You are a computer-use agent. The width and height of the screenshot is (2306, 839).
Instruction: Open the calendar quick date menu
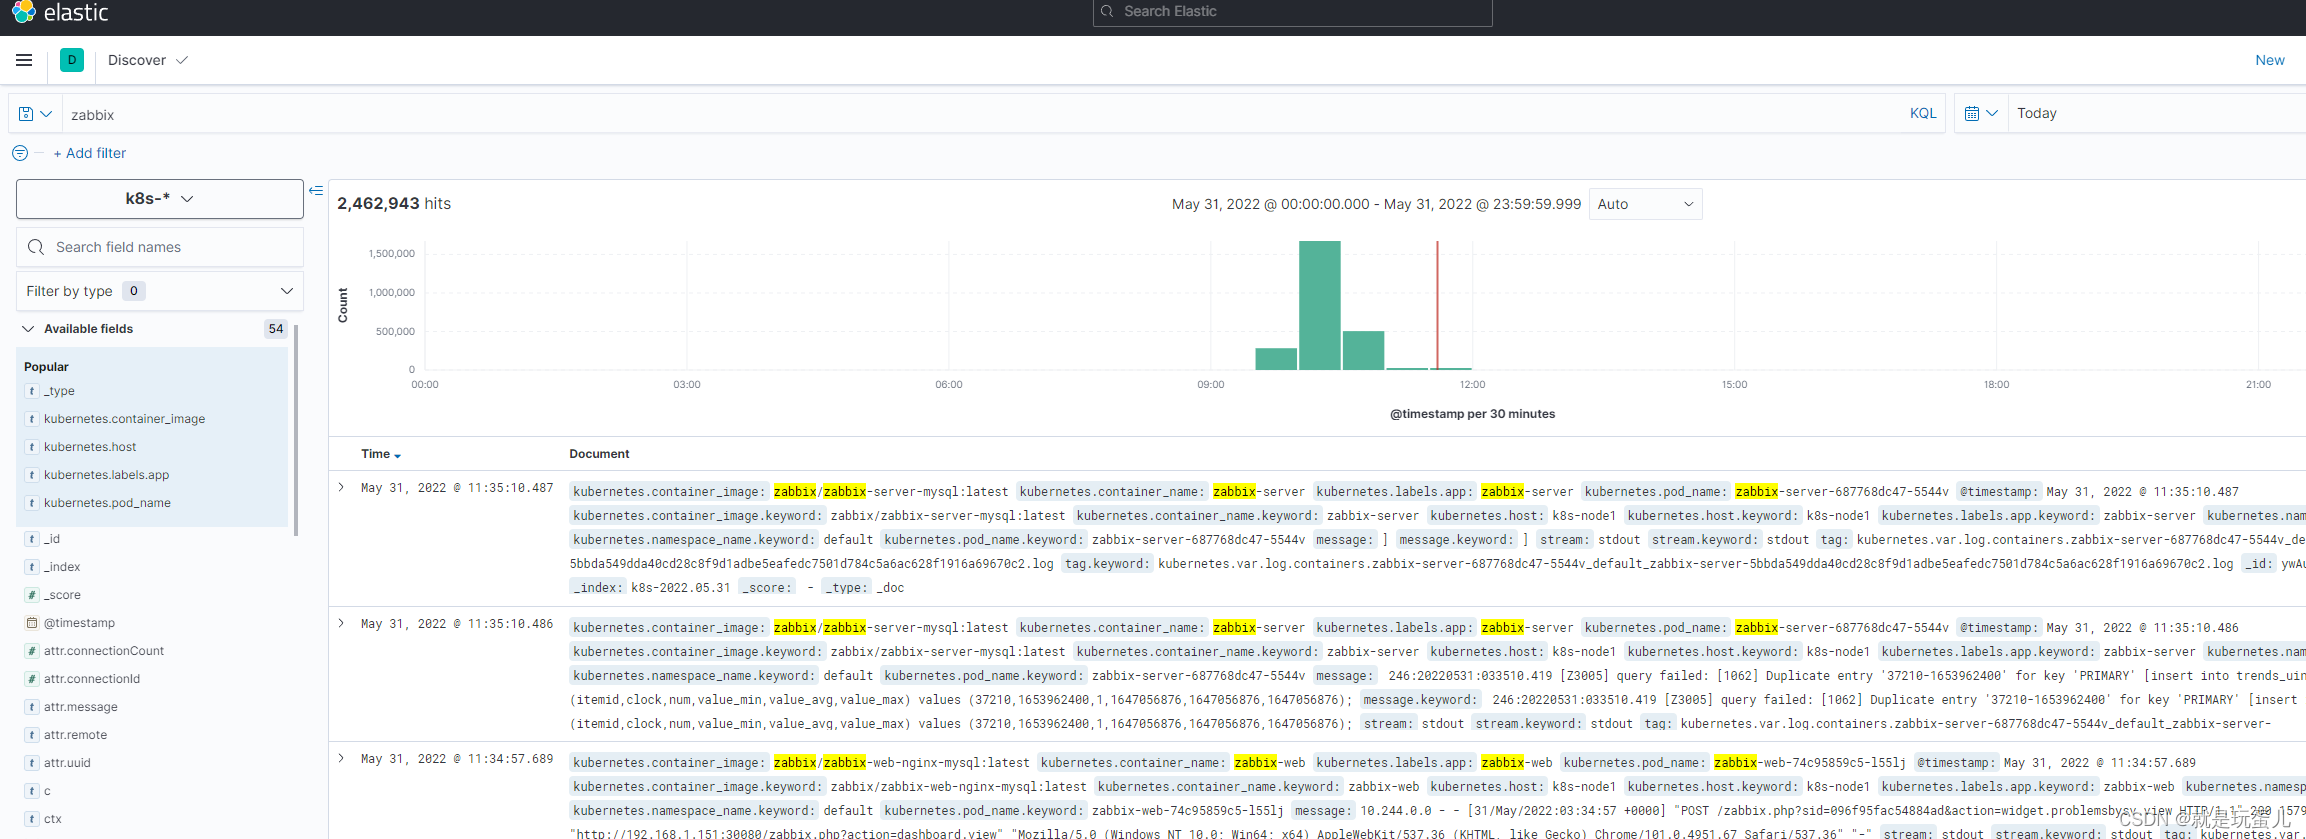[x=1980, y=113]
